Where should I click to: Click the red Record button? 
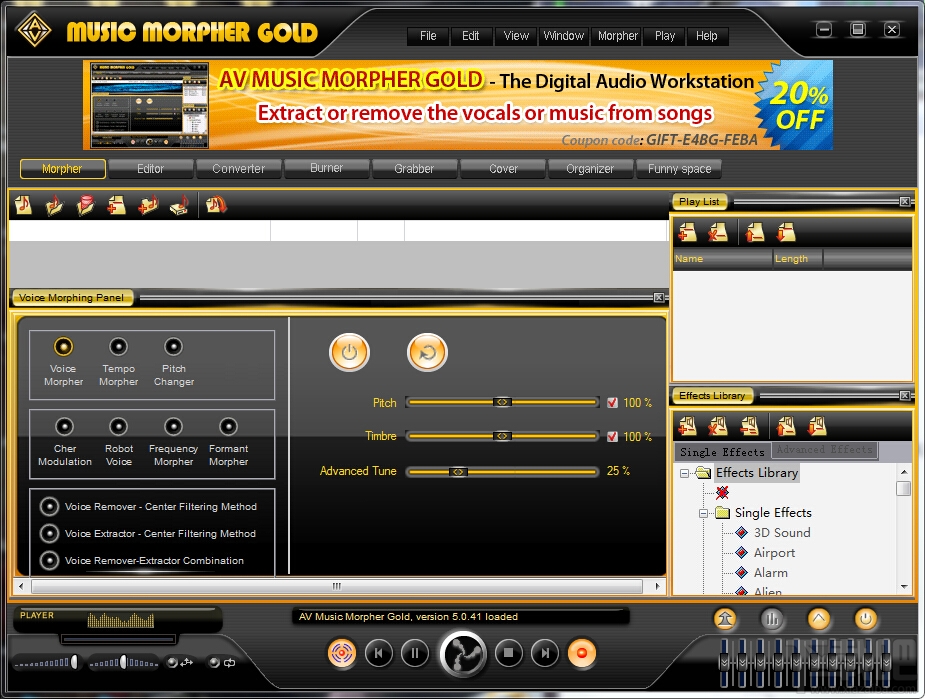tap(582, 653)
